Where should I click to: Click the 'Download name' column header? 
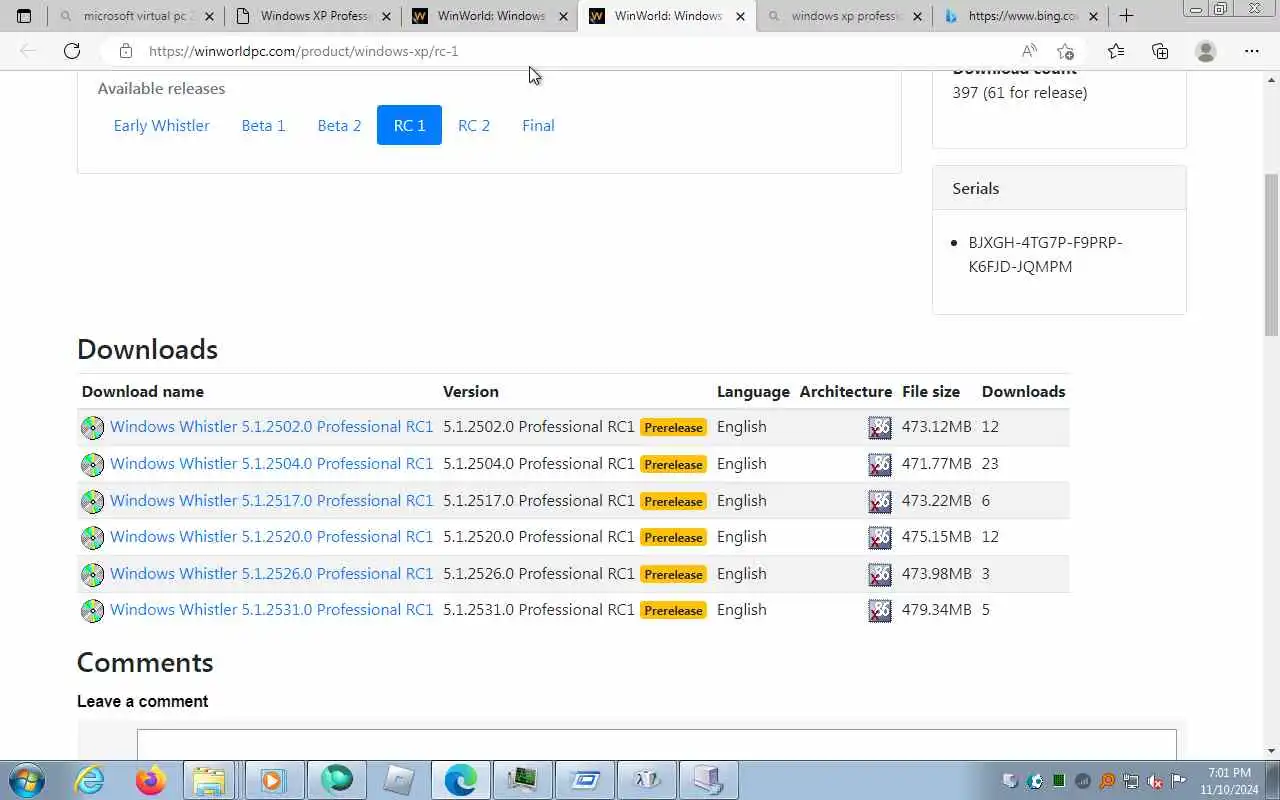[143, 392]
